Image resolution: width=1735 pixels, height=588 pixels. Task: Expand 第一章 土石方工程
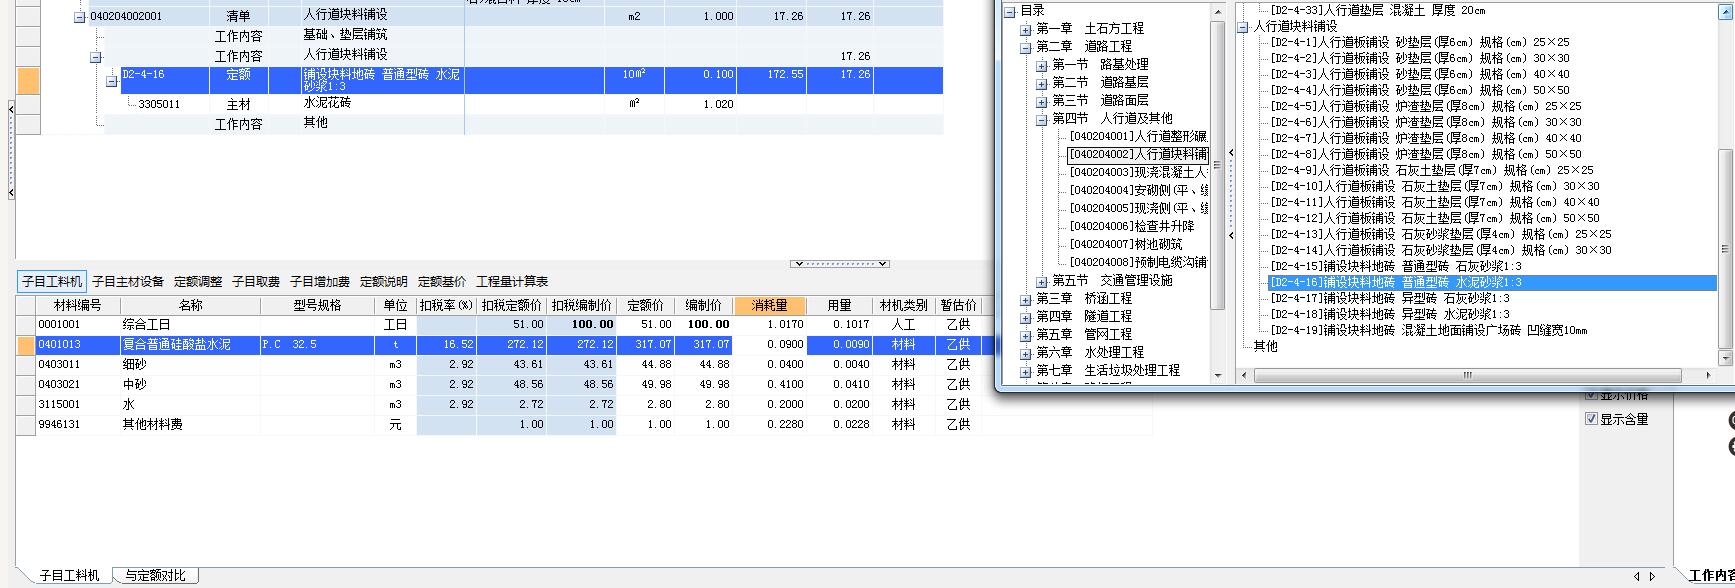(1025, 29)
